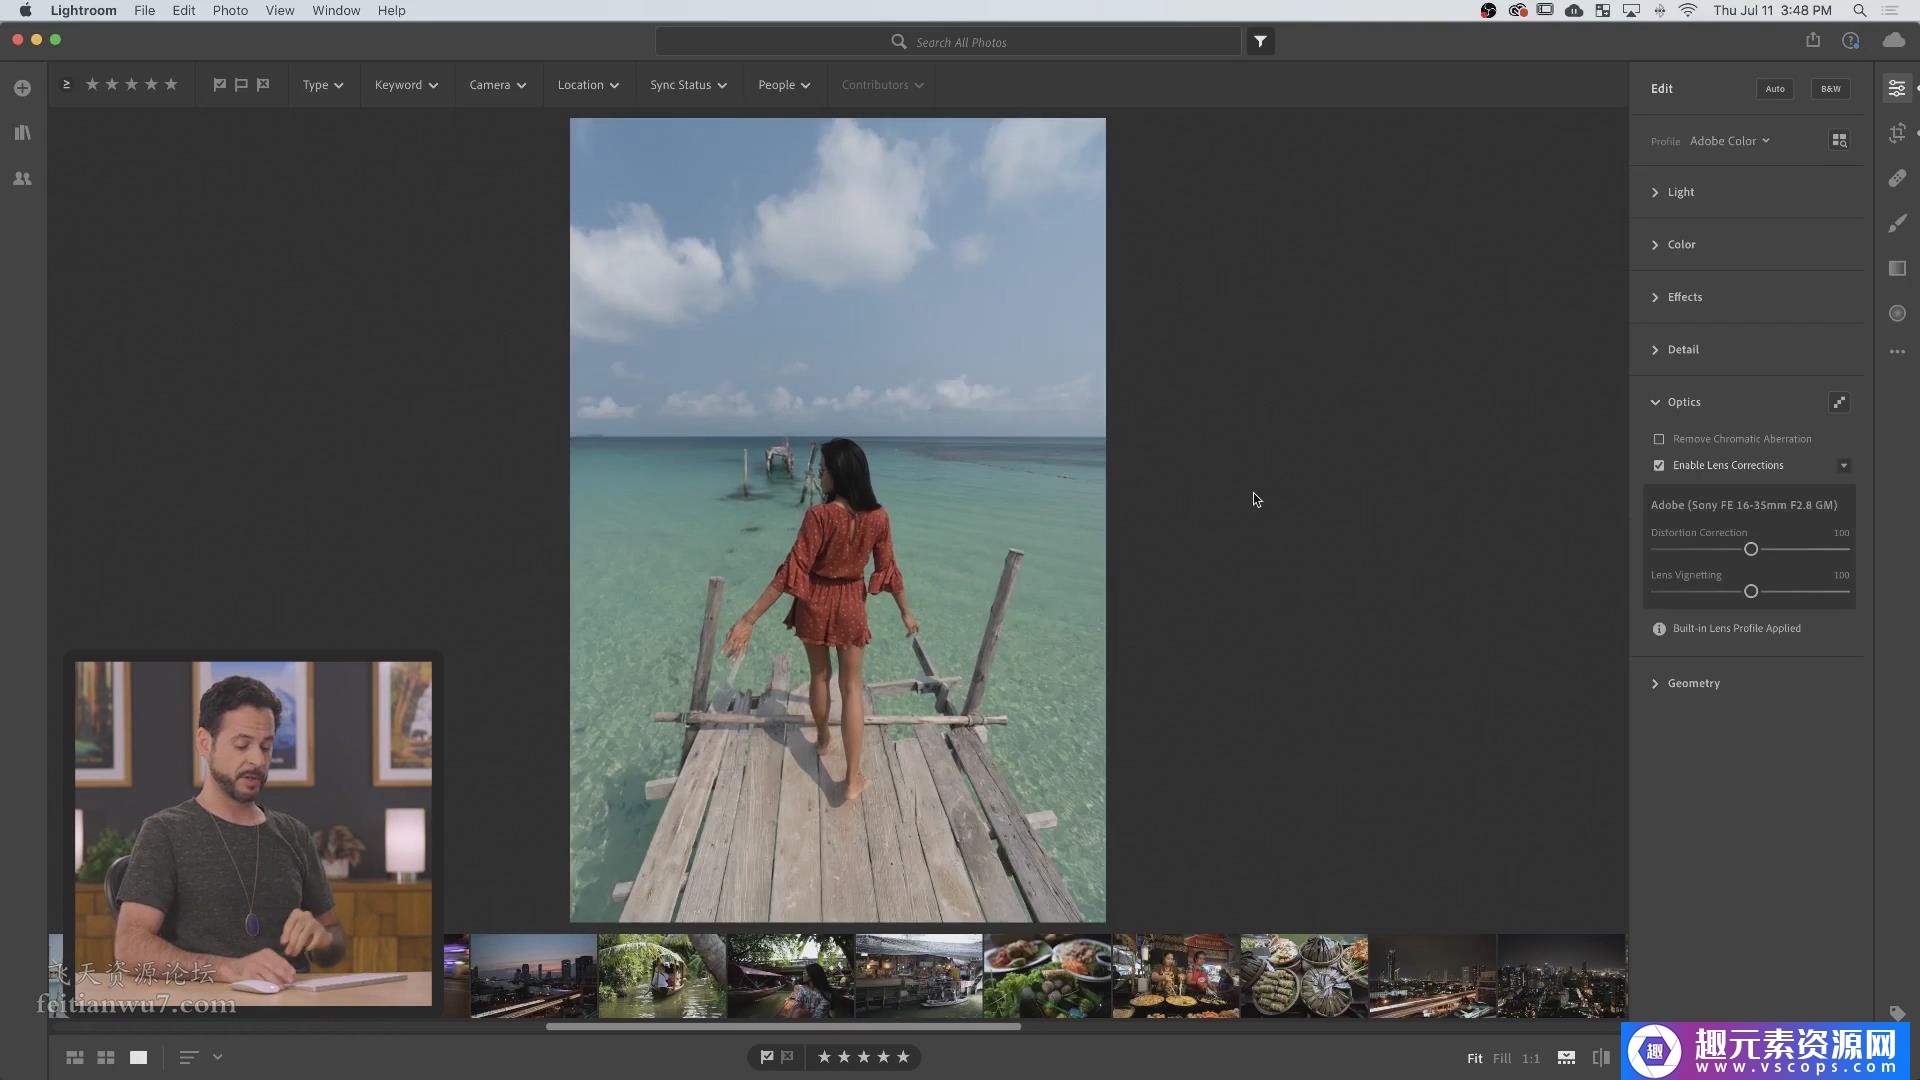
Task: Uncheck Enable Lens Corrections
Action: click(x=1659, y=465)
